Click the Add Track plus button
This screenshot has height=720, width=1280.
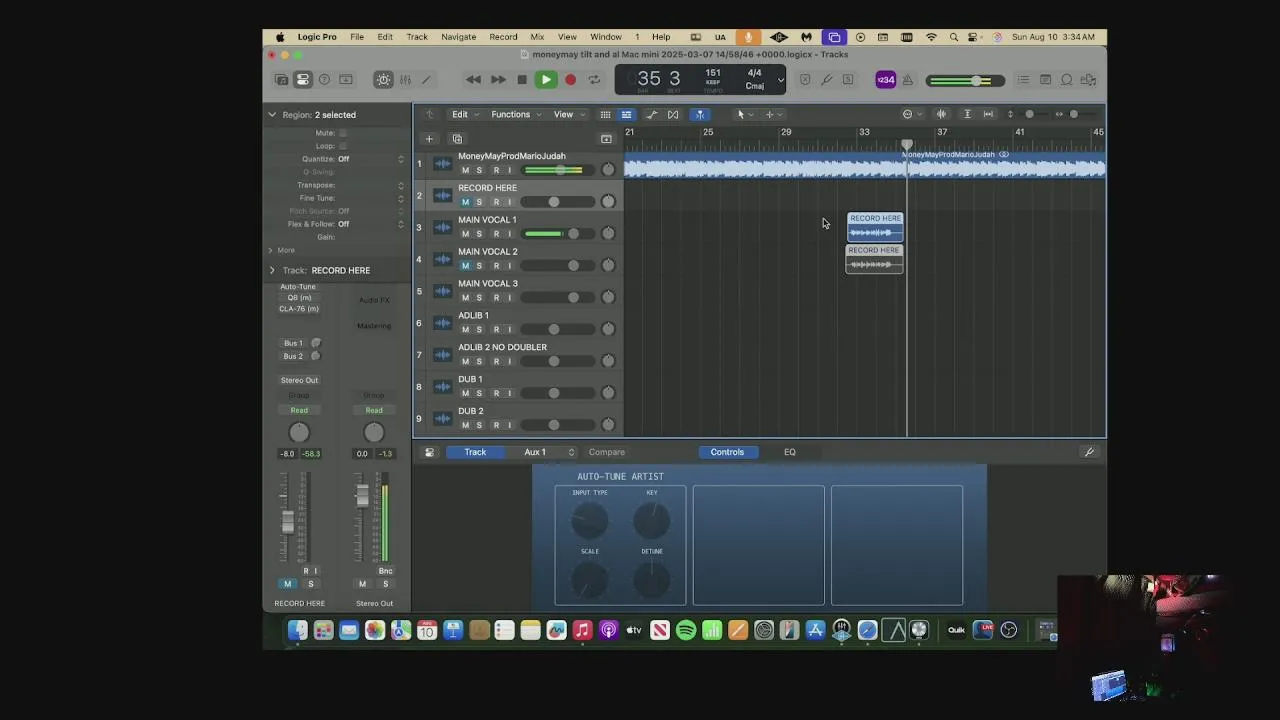tap(429, 139)
